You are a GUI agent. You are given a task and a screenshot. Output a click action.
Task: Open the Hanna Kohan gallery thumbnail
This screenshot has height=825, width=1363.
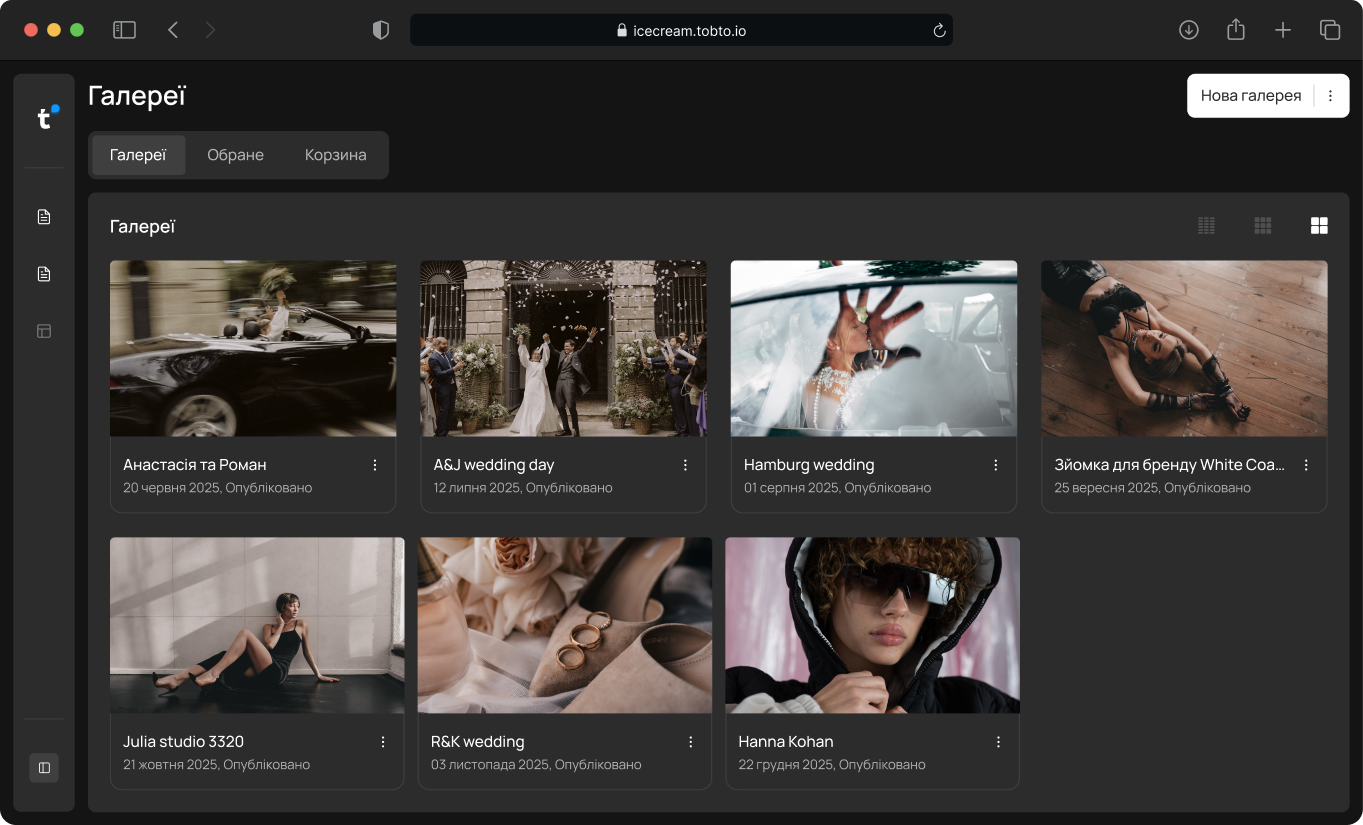pyautogui.click(x=872, y=625)
